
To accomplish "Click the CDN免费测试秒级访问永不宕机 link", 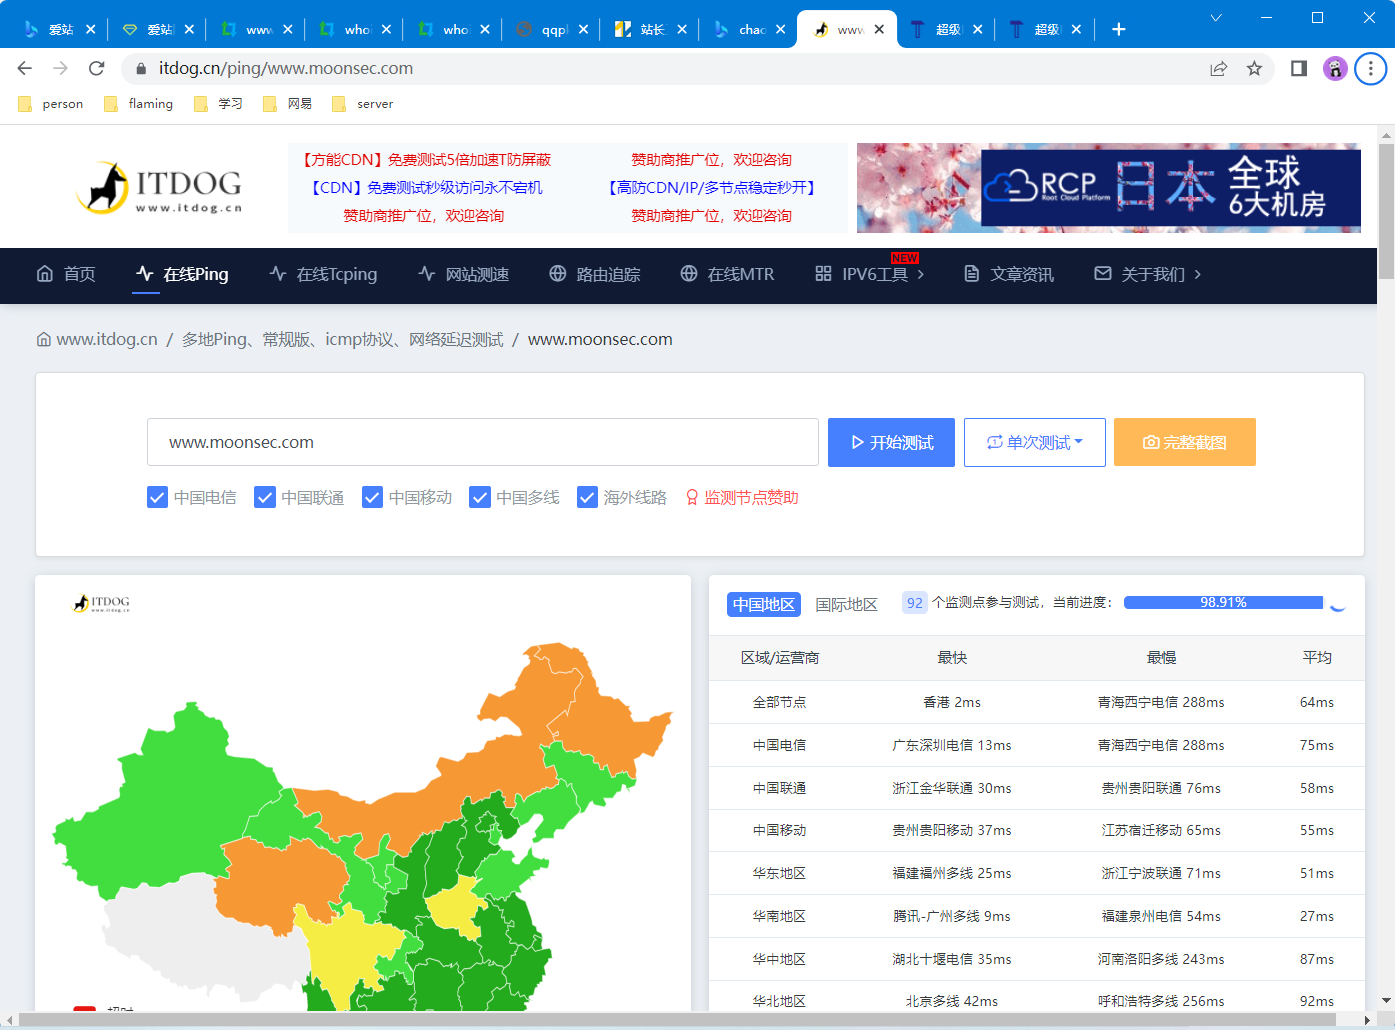I will [x=426, y=187].
